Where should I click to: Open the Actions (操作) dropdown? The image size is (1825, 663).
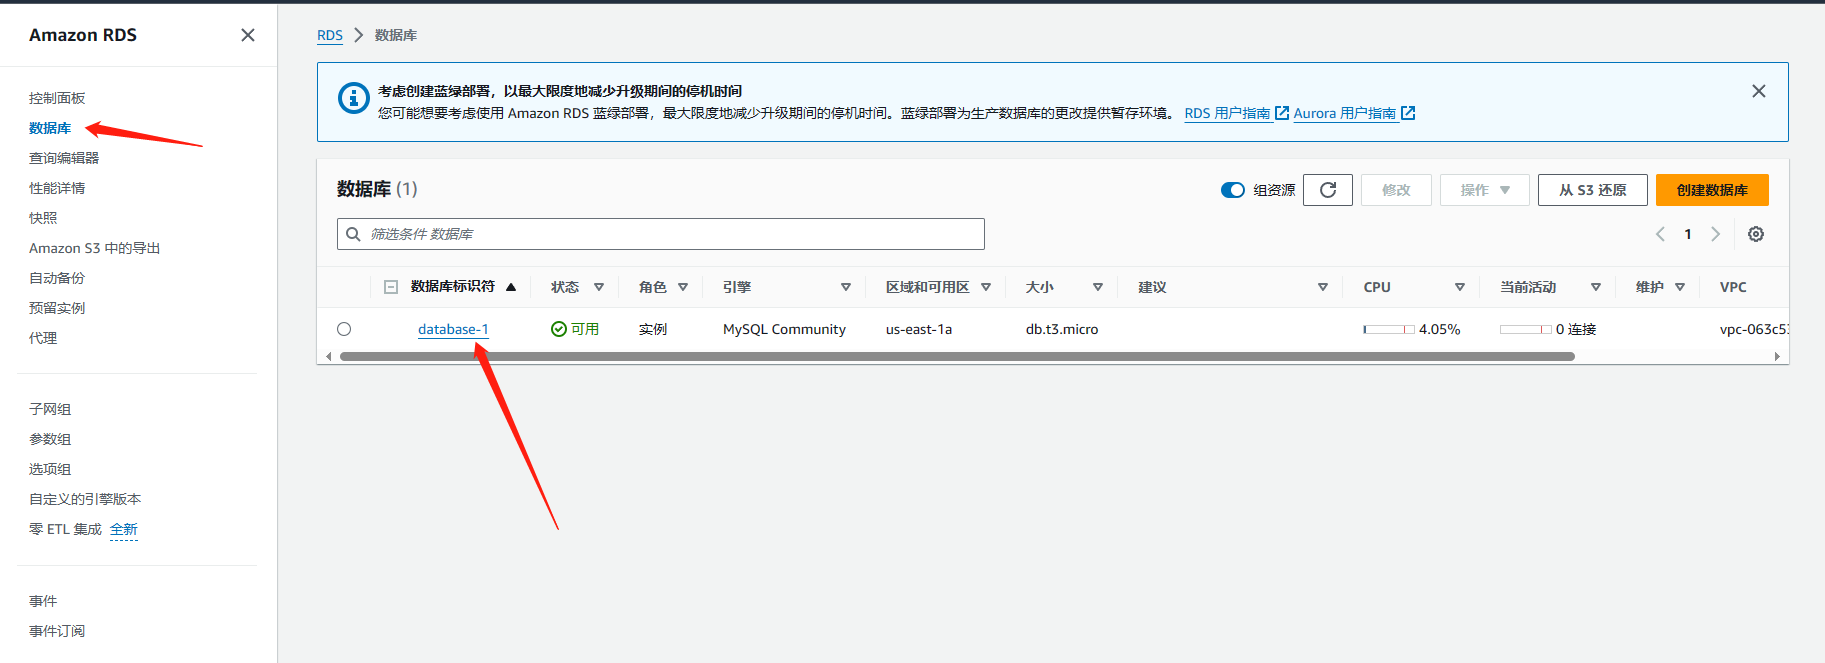[1485, 190]
